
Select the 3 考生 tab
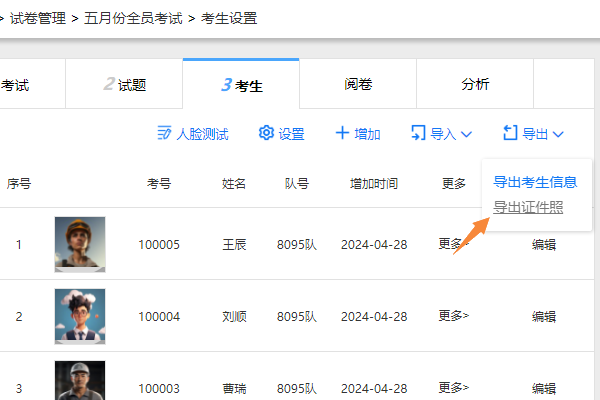click(x=241, y=84)
